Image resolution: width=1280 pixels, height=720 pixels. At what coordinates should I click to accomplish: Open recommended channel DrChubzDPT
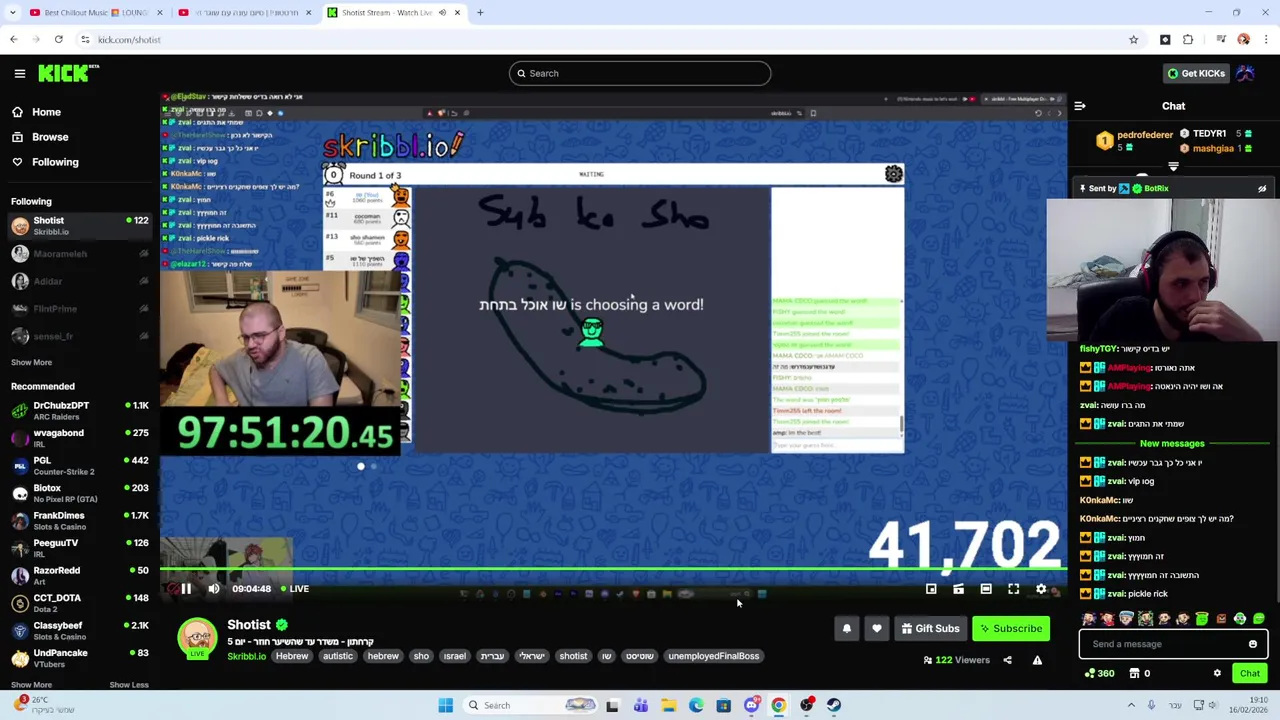pos(79,410)
